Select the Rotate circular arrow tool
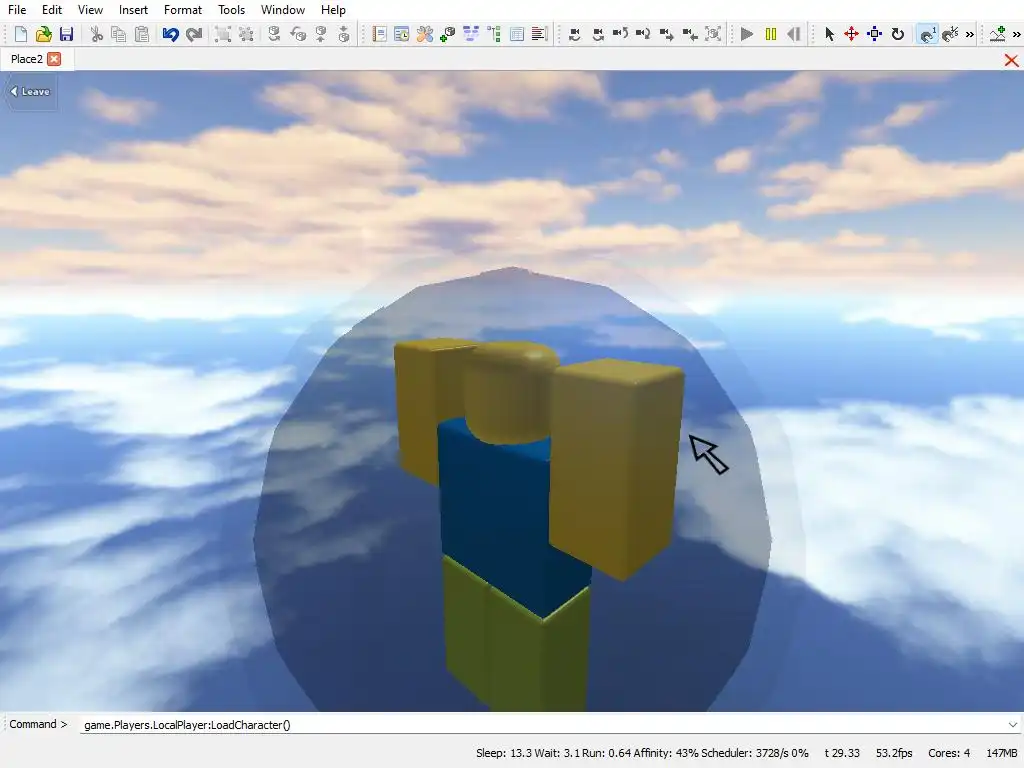The width and height of the screenshot is (1024, 768). pos(898,34)
